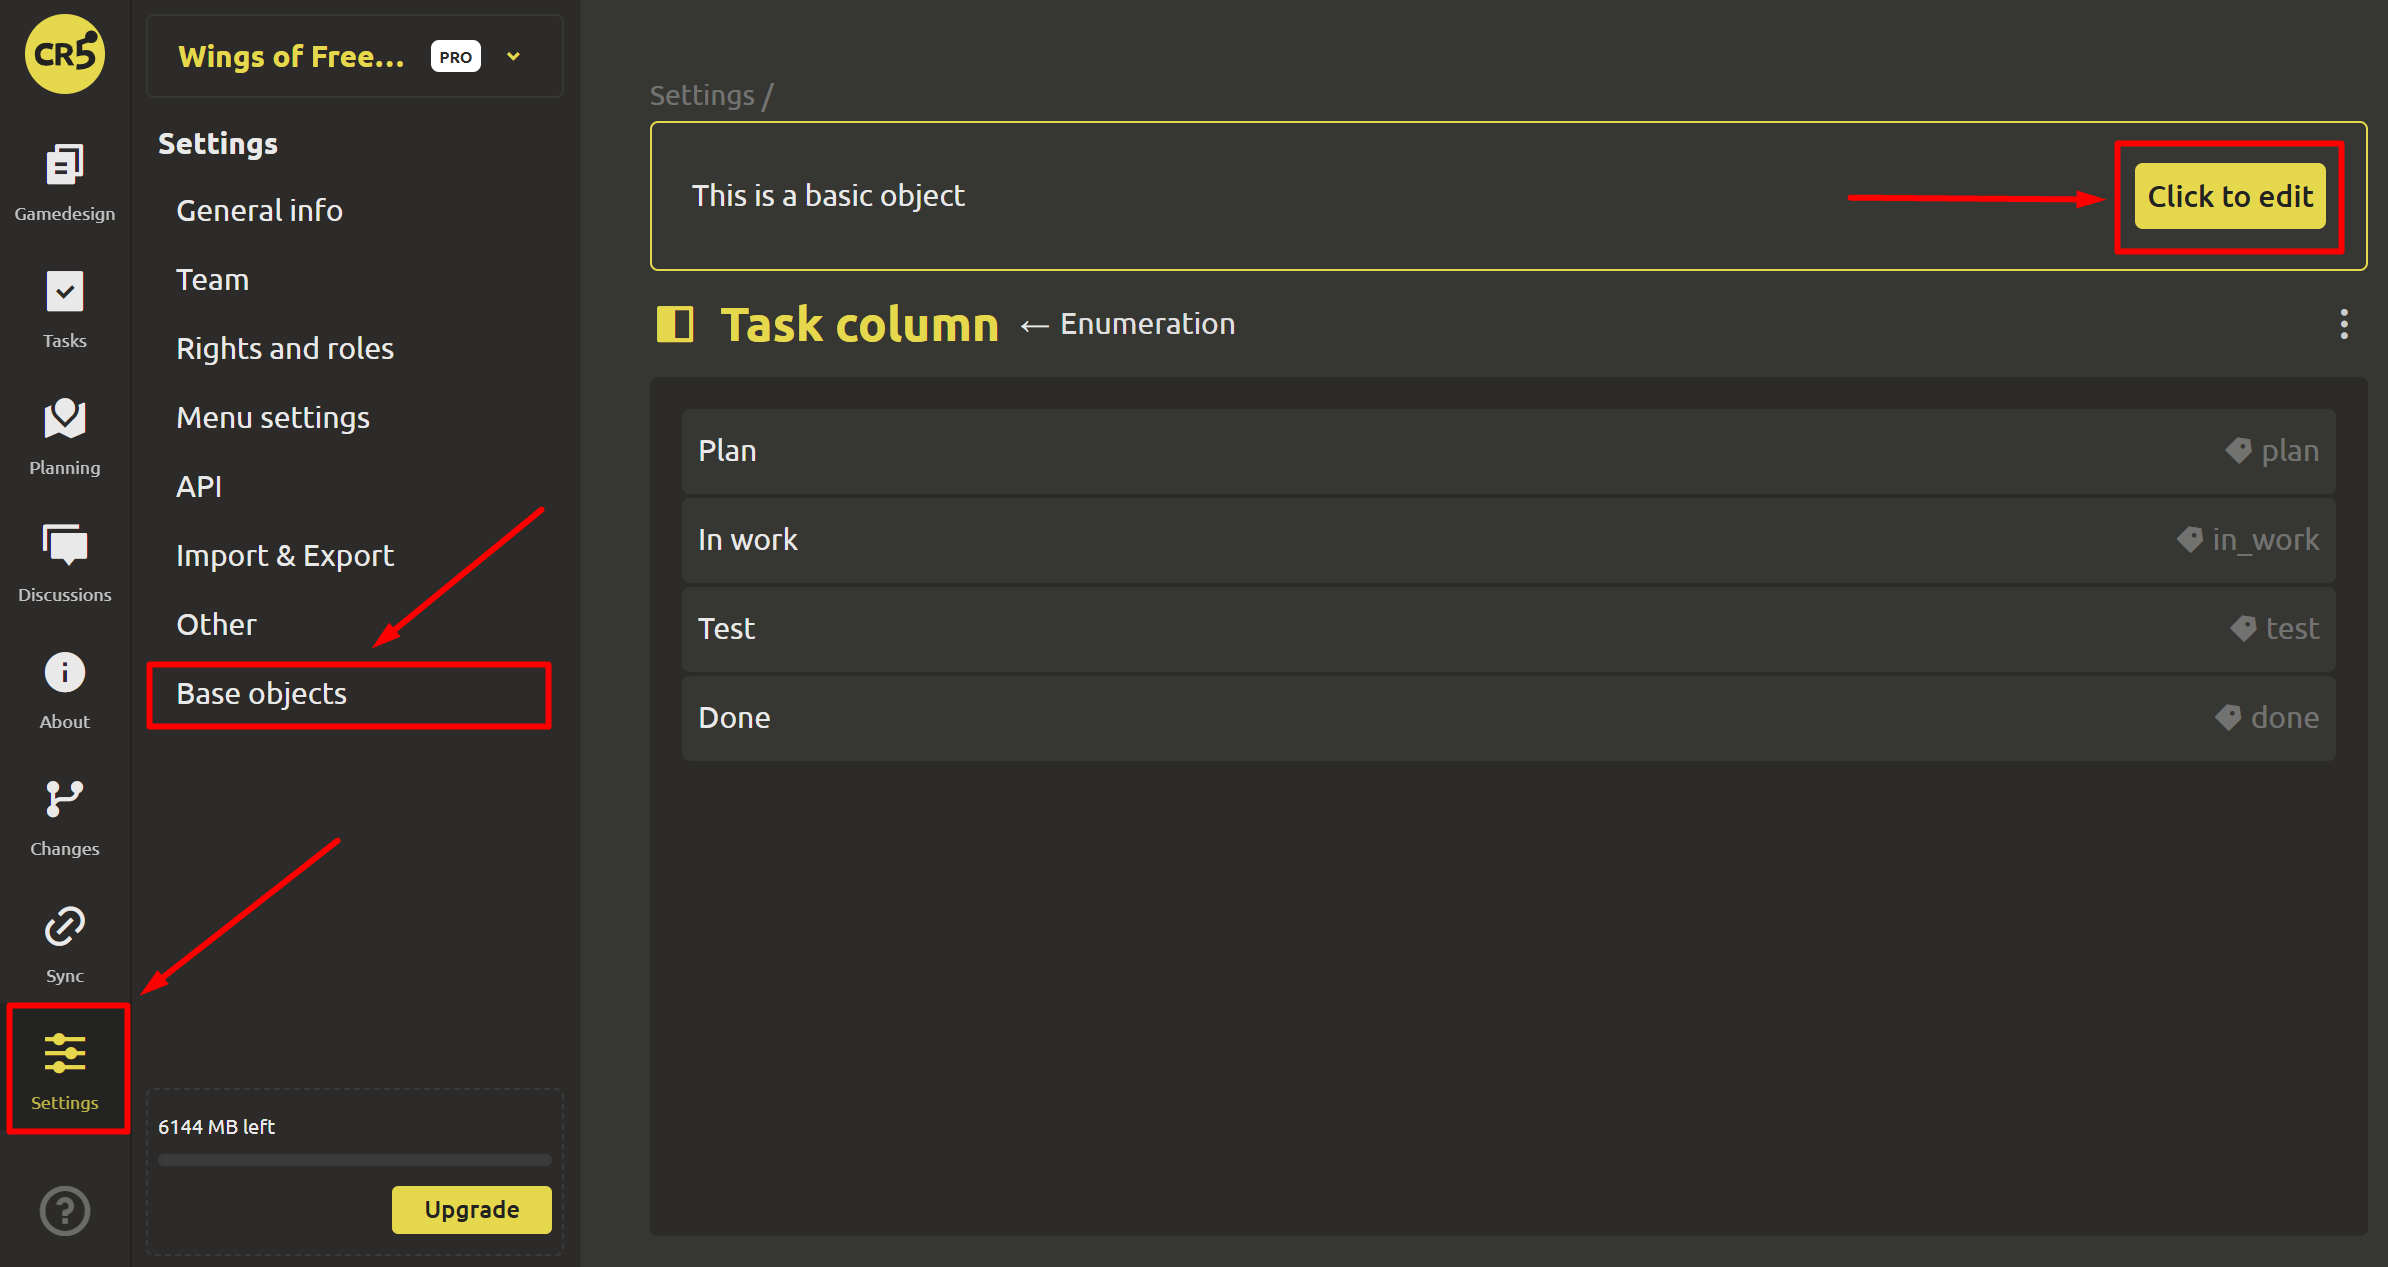Open Import & Export settings
The image size is (2388, 1267).
(x=284, y=556)
